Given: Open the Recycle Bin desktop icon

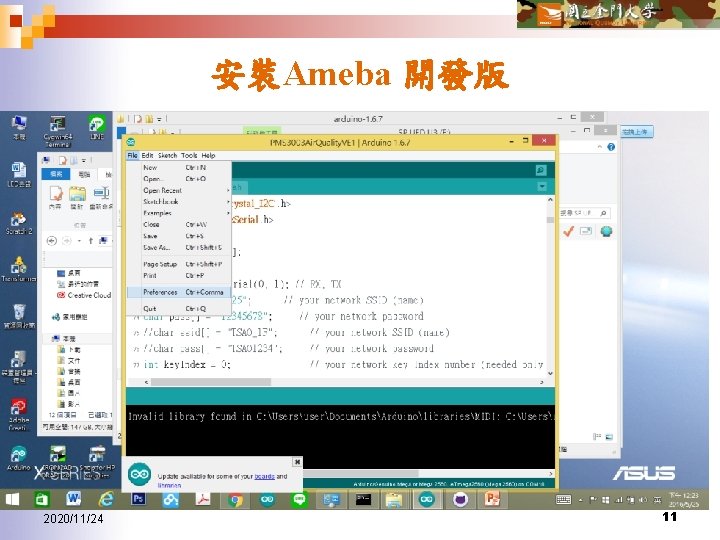Looking at the screenshot, I should pyautogui.click(x=19, y=316).
